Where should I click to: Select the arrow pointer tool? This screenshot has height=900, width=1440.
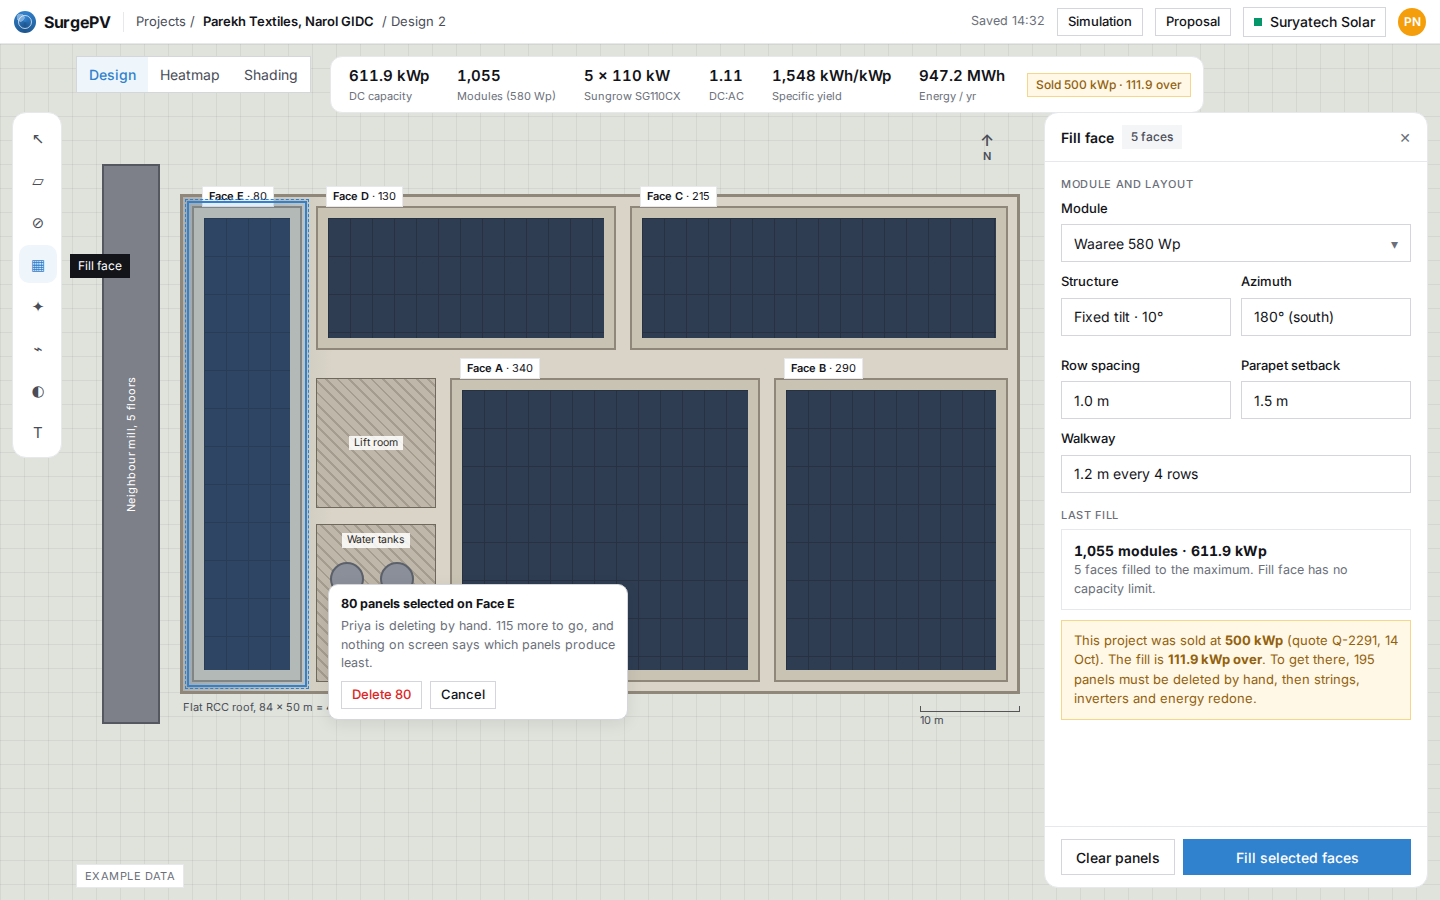(38, 139)
